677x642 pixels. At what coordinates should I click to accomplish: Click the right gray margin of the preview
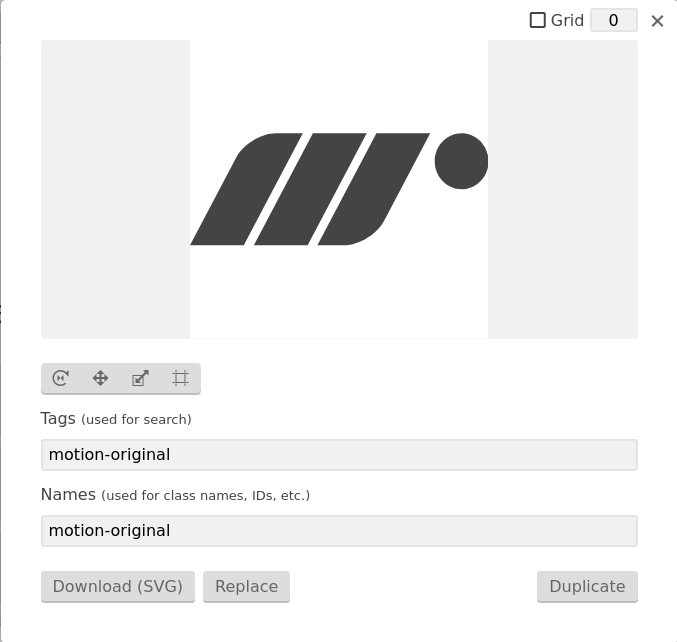[x=563, y=189]
